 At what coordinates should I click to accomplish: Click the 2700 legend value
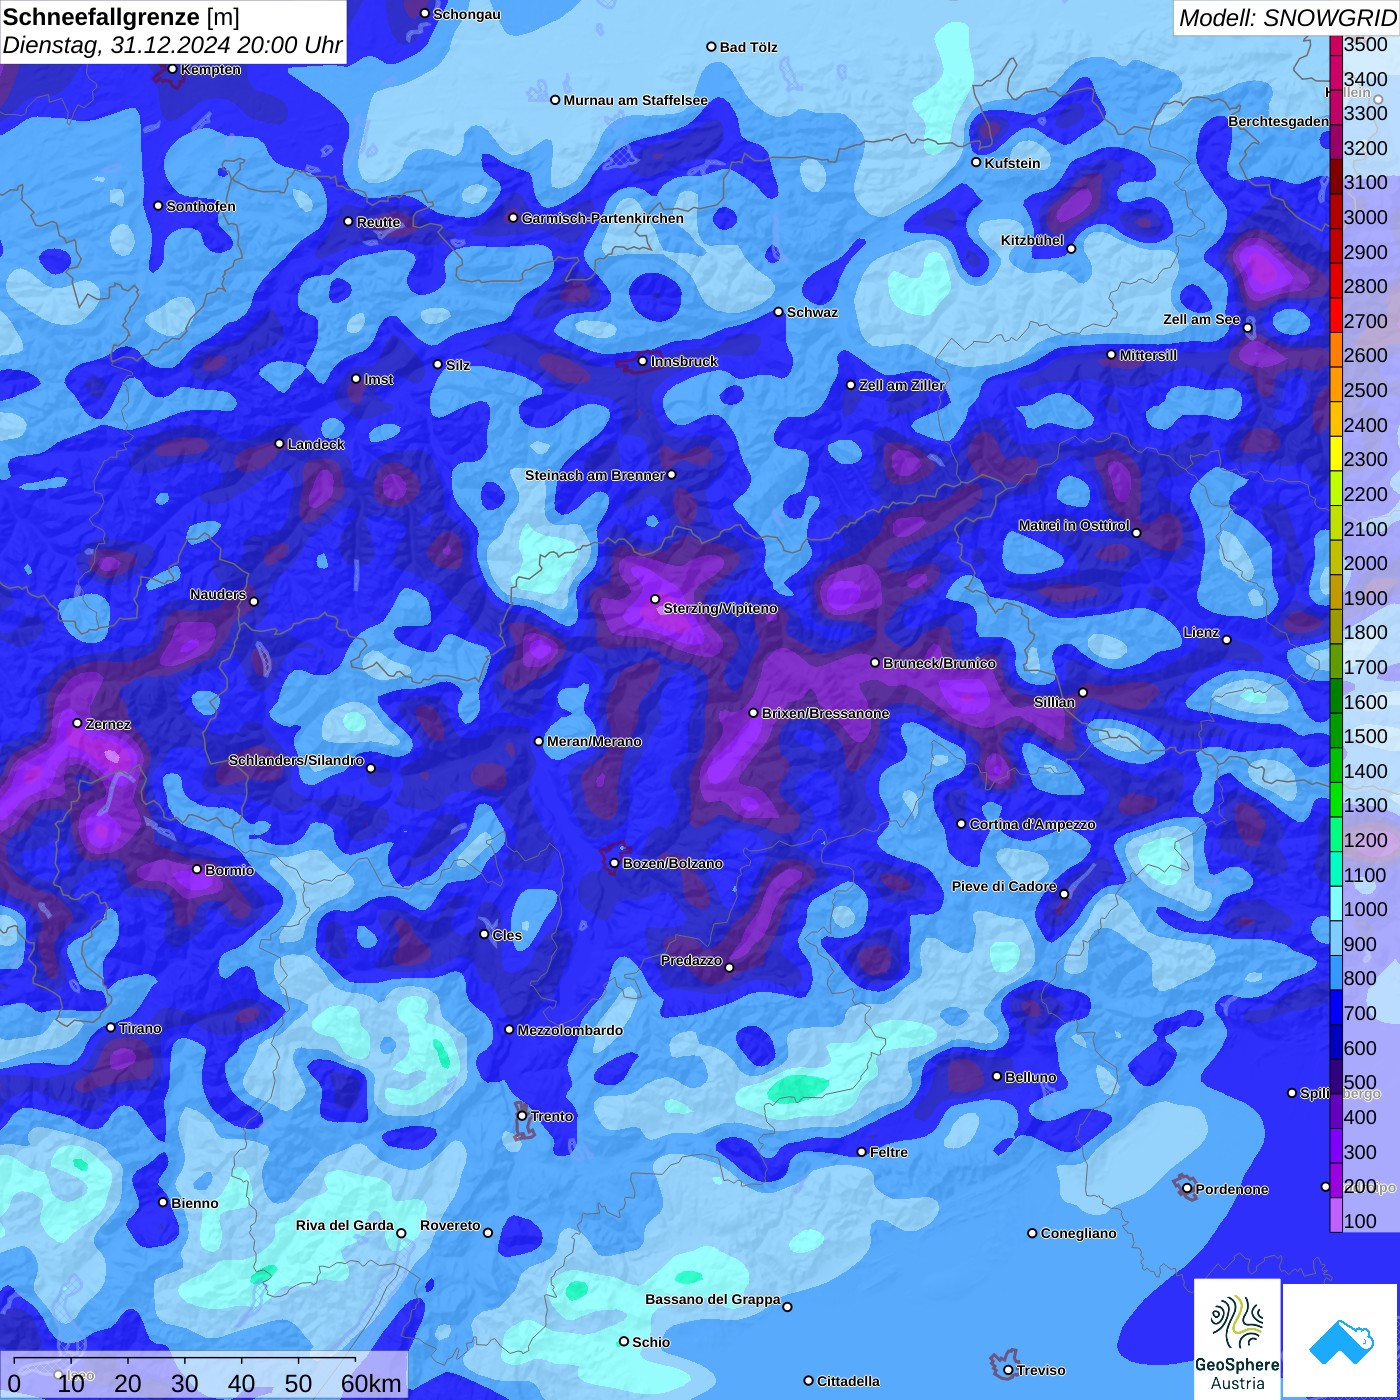click(1365, 321)
